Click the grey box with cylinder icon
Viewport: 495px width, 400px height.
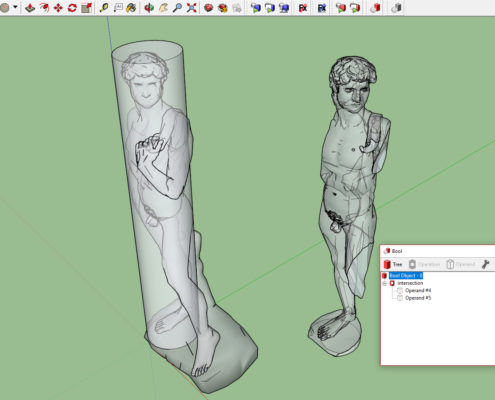(396, 8)
